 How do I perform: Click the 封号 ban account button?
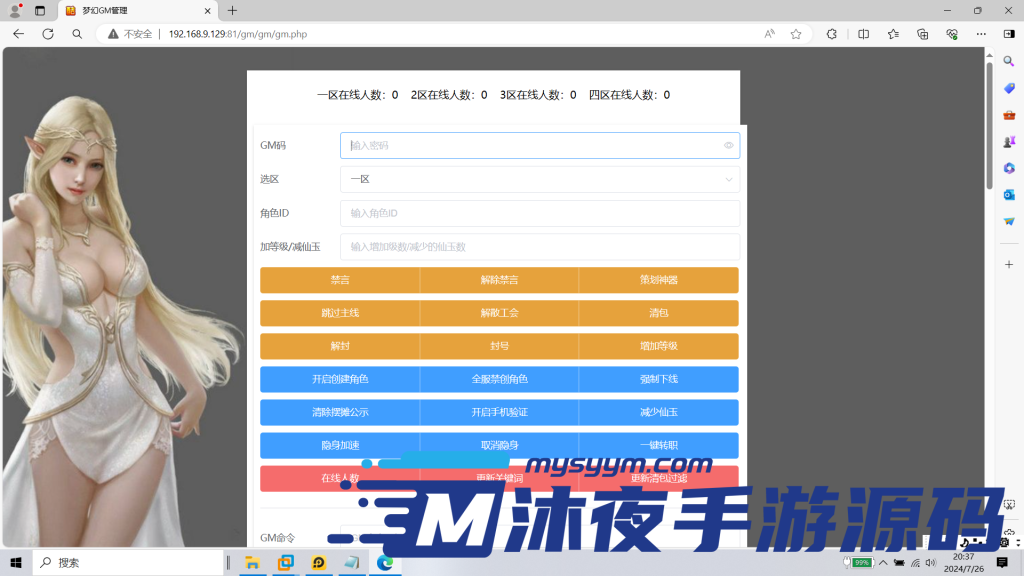tap(499, 346)
